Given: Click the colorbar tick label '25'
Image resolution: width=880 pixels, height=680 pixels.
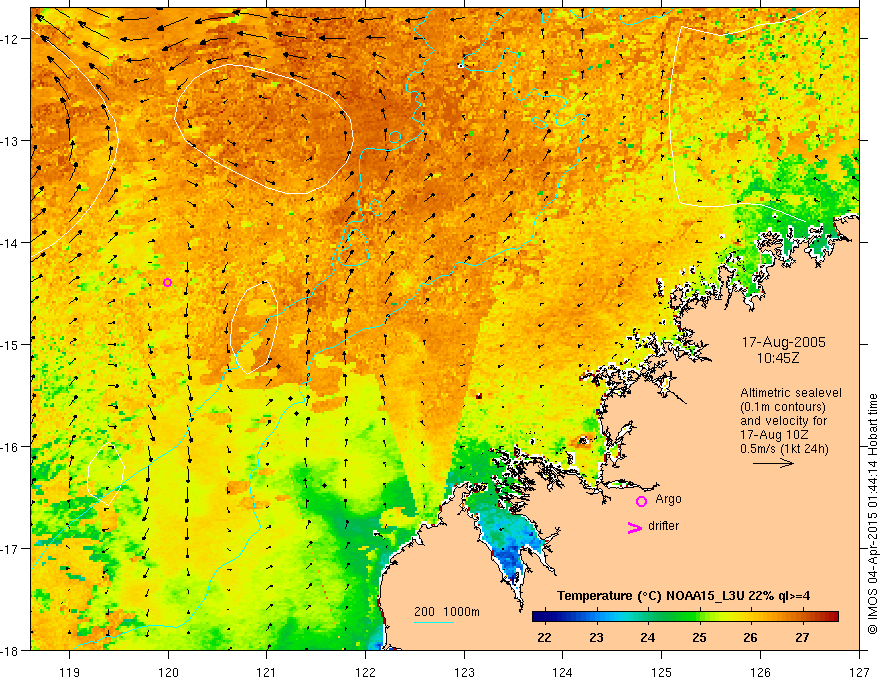Looking at the screenshot, I should (699, 637).
